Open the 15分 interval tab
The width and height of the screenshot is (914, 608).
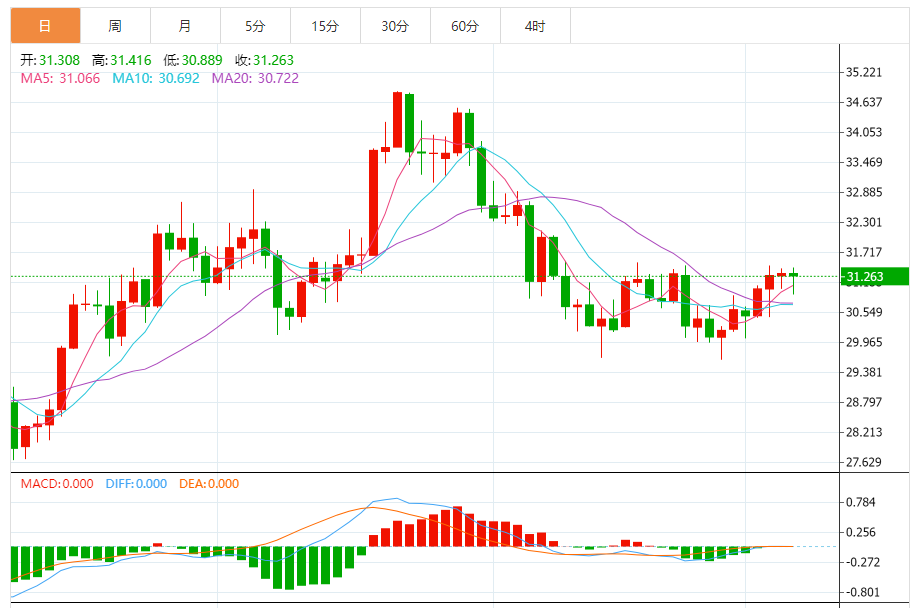[325, 26]
